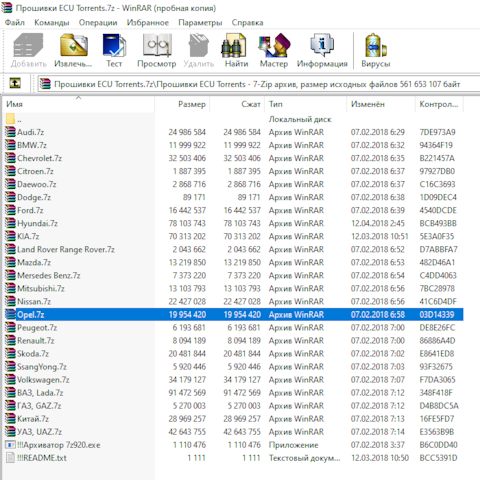Screen dimensions: 480x480
Task: Click the archive icon next to Chevrolet.7z
Action: coord(10,158)
